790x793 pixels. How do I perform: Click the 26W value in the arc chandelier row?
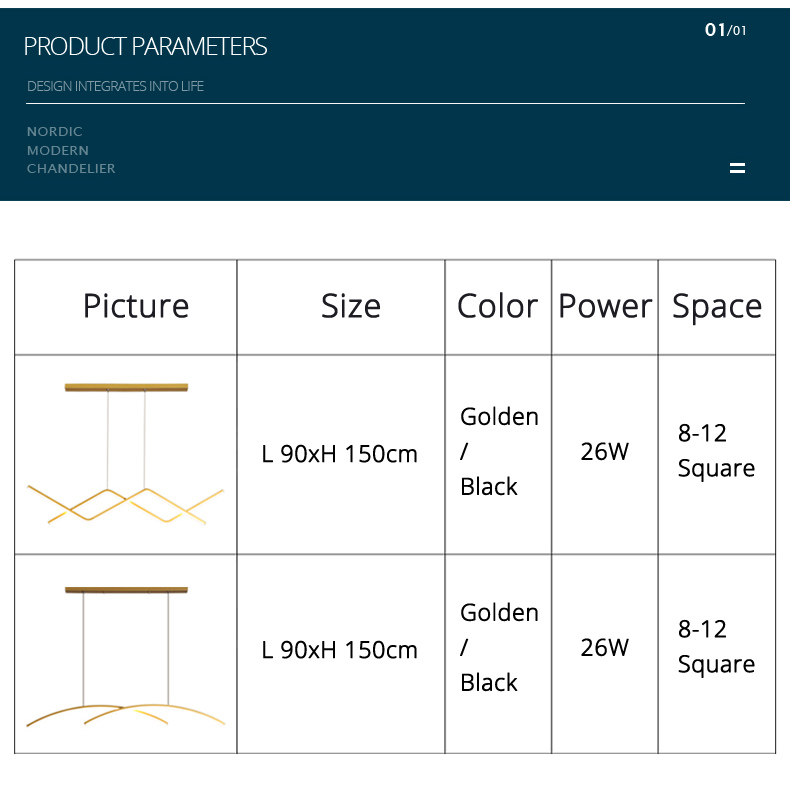pyautogui.click(x=604, y=648)
